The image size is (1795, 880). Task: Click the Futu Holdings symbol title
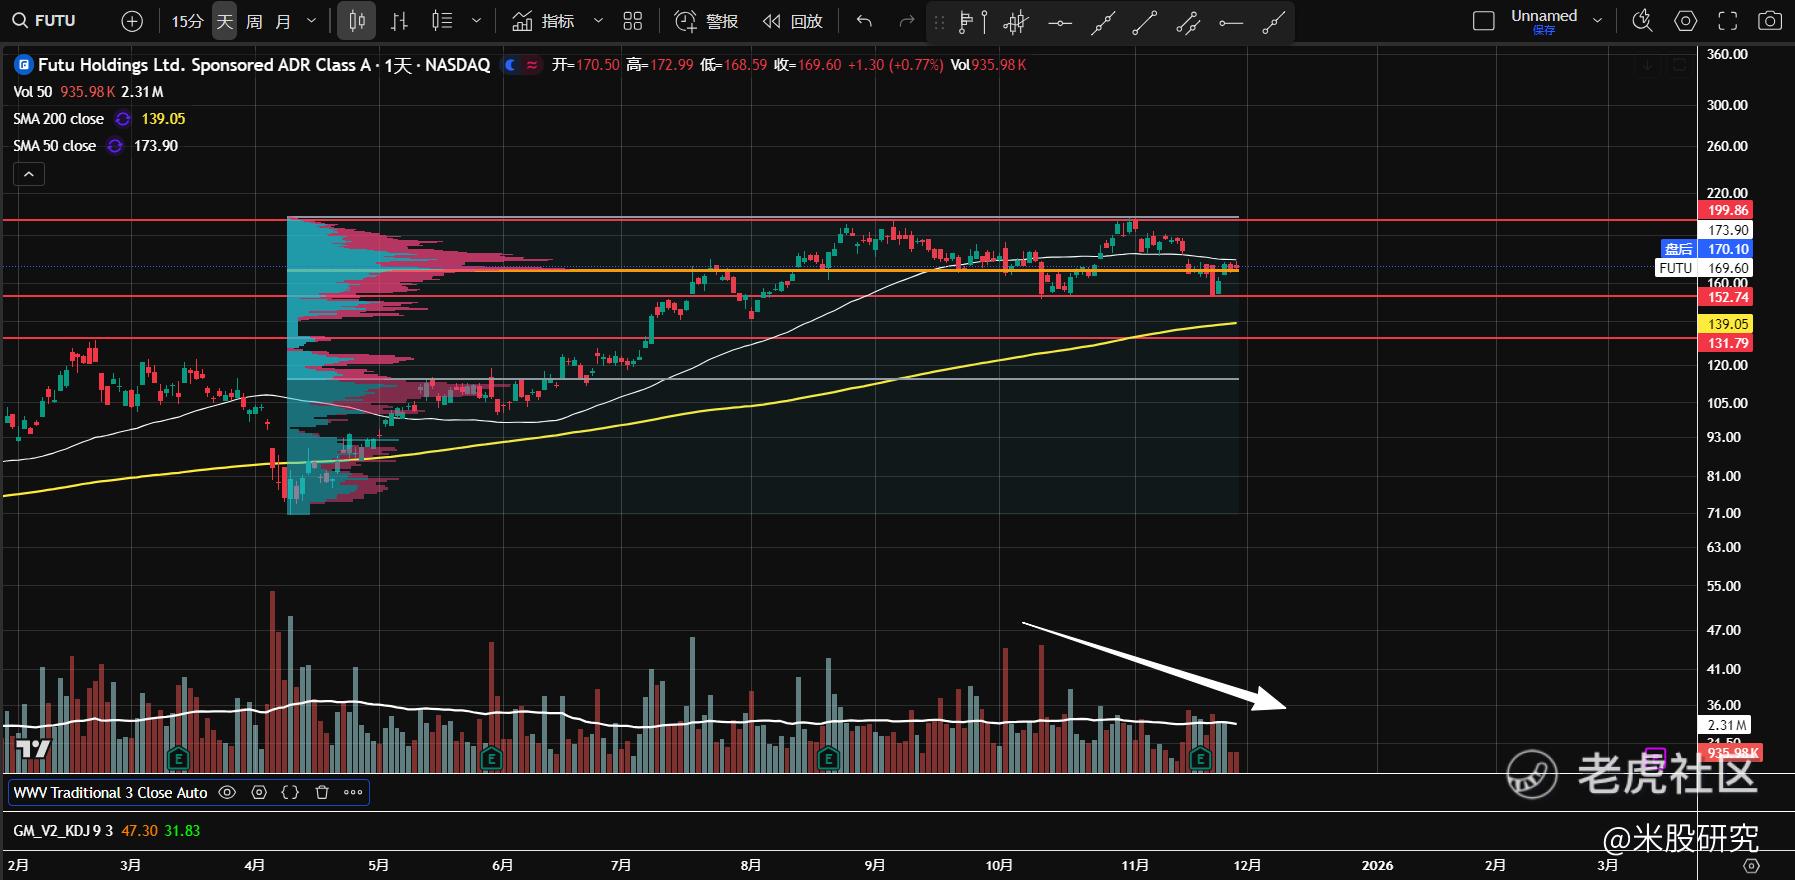[x=264, y=65]
